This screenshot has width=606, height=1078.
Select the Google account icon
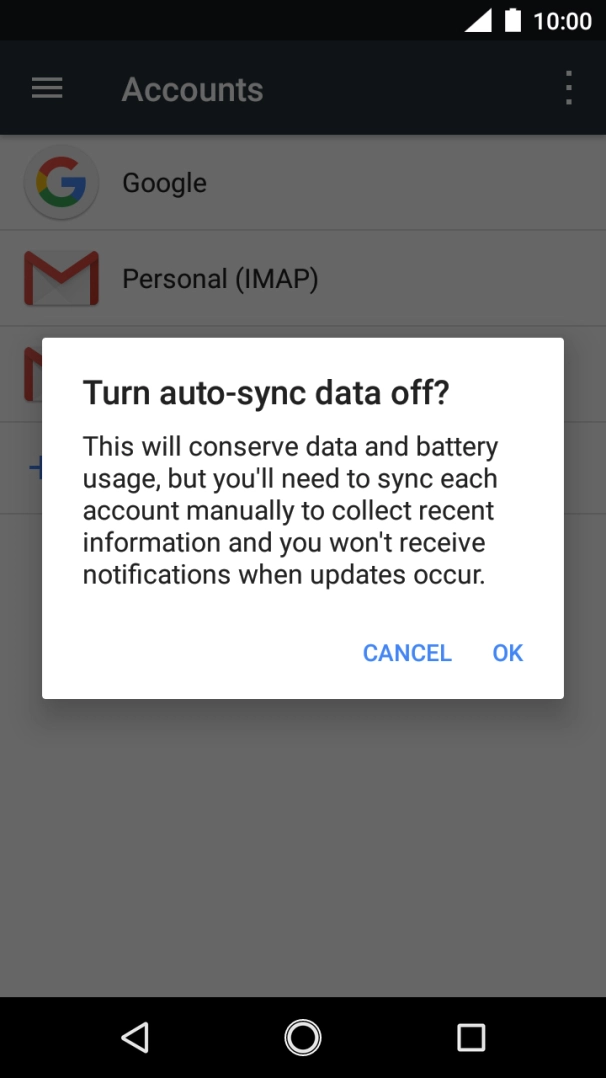(61, 182)
